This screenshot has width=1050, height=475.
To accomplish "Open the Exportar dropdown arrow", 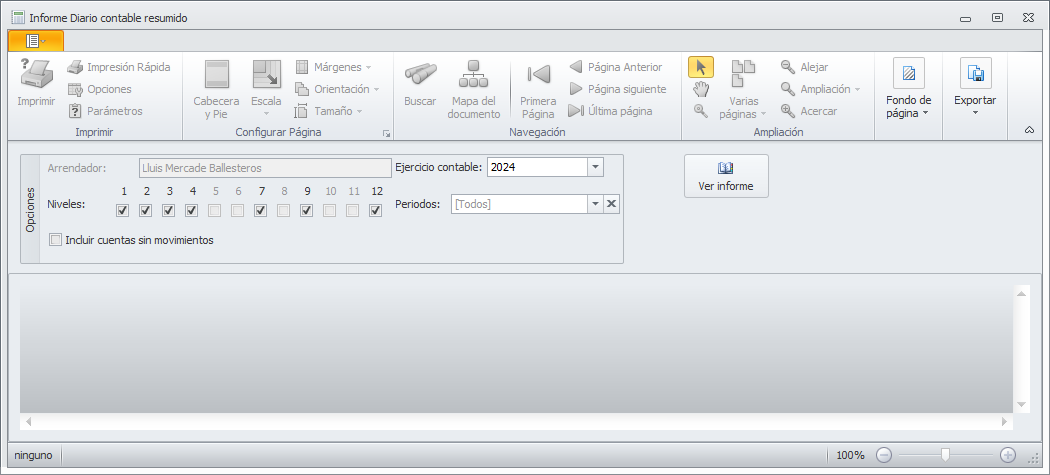I will 975,113.
